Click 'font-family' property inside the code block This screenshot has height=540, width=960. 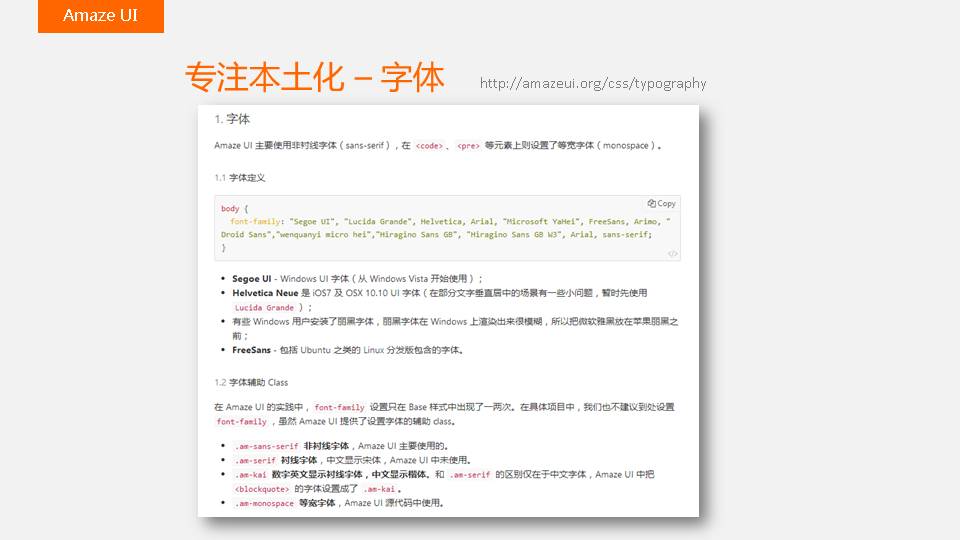coord(255,221)
